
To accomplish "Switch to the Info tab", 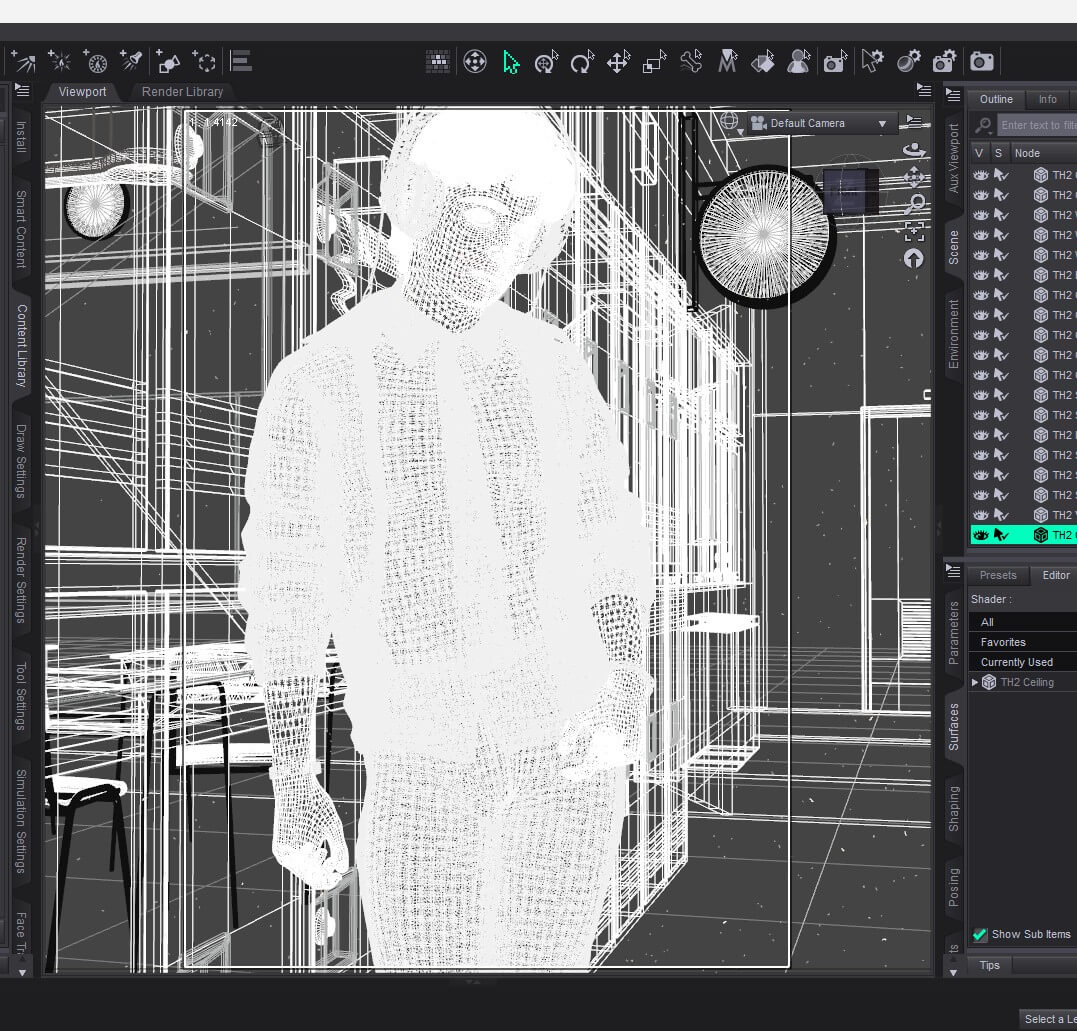I will (x=1047, y=100).
